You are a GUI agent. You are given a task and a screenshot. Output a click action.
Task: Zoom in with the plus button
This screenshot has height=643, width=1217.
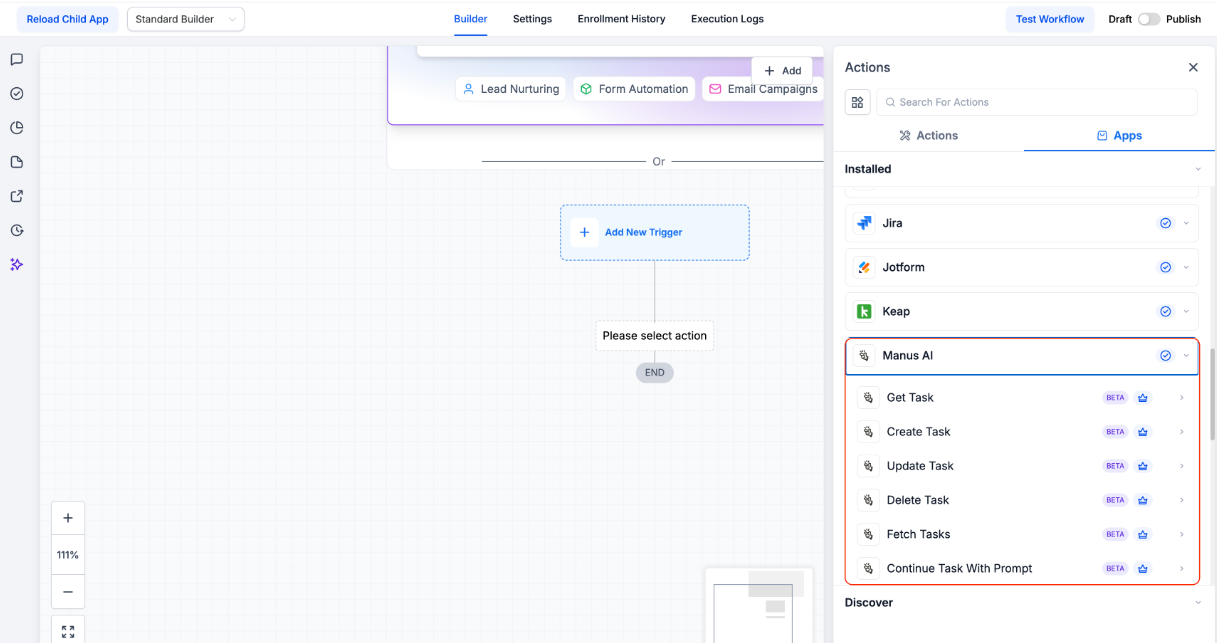68,518
